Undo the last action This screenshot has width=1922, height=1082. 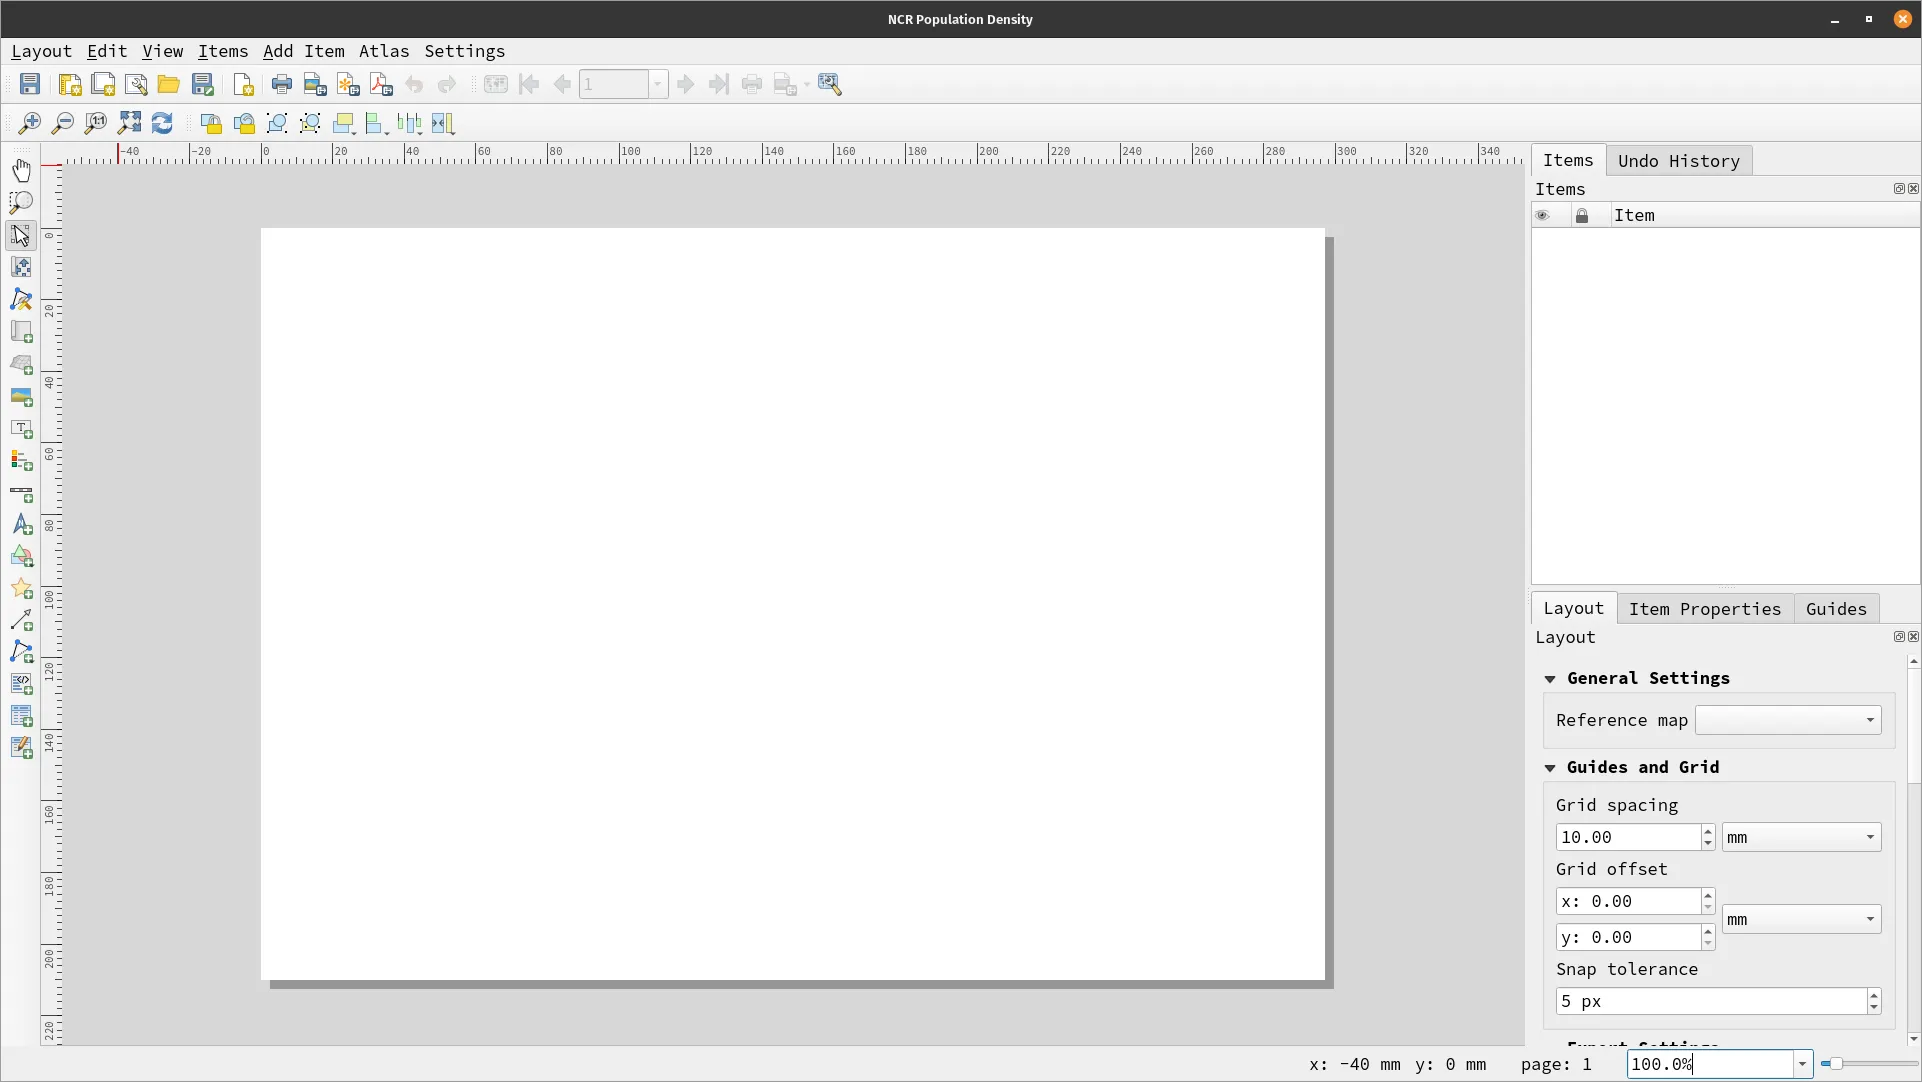coord(415,84)
